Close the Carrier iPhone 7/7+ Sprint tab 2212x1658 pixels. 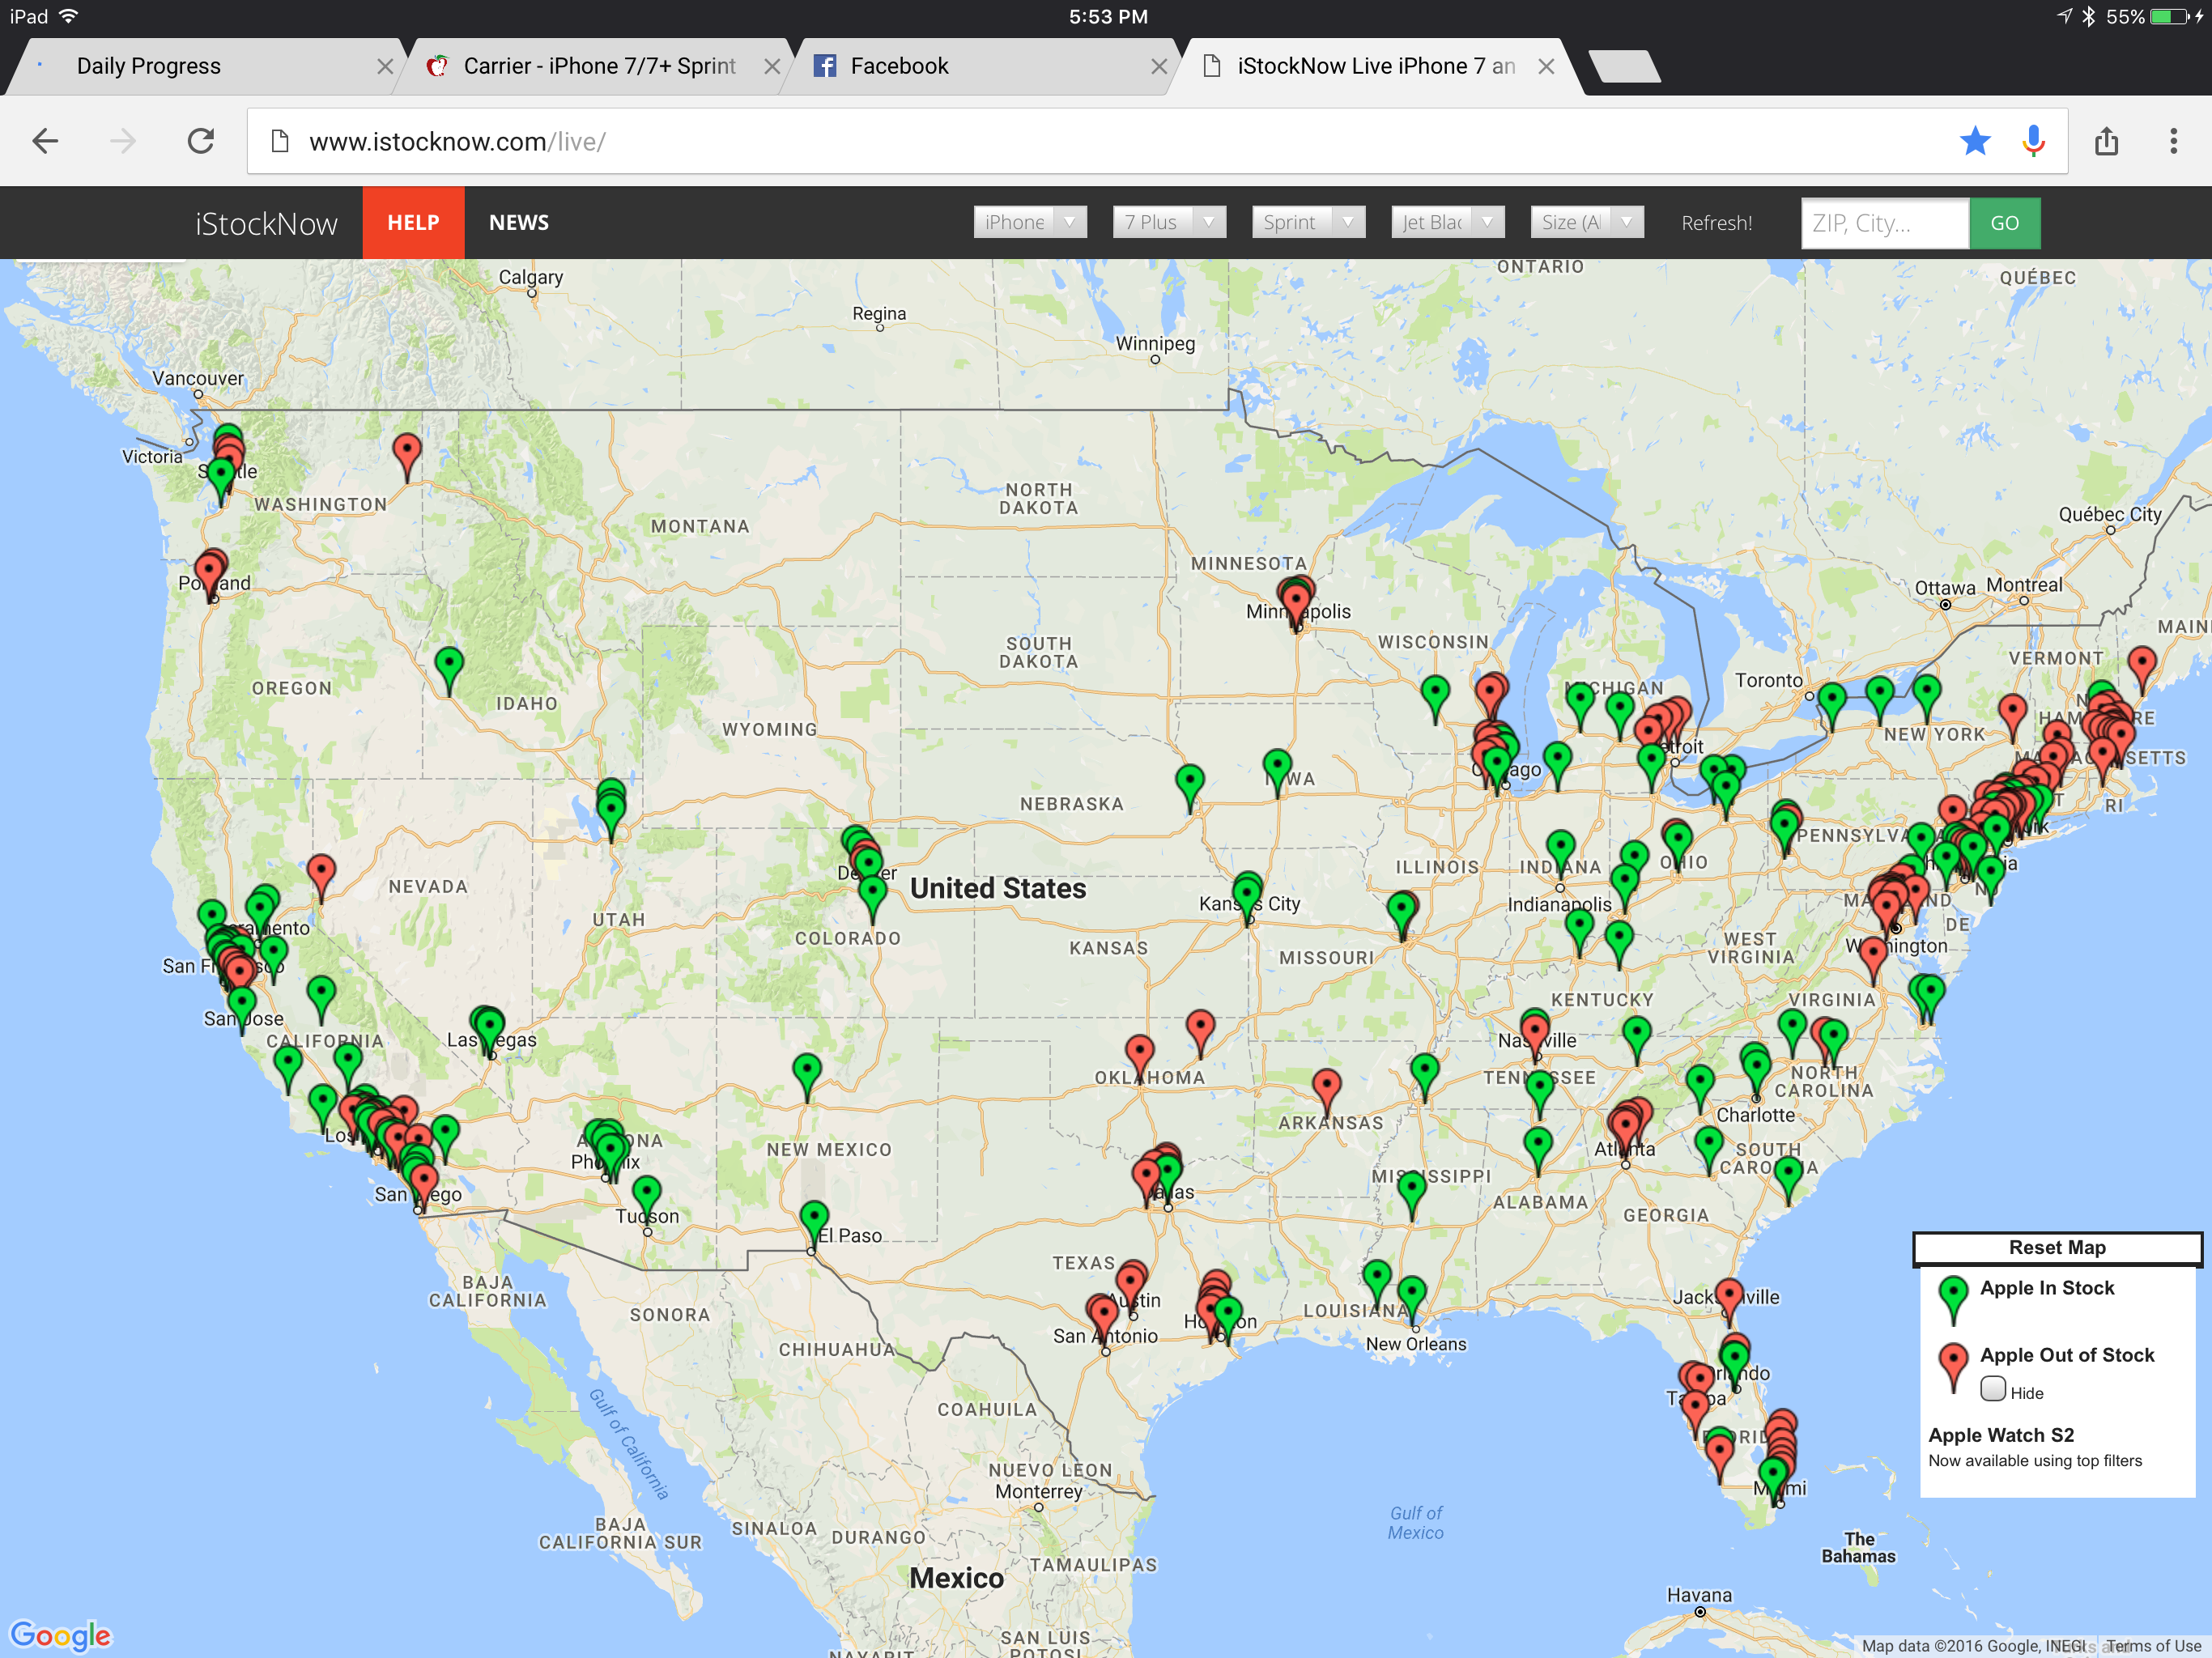point(772,67)
